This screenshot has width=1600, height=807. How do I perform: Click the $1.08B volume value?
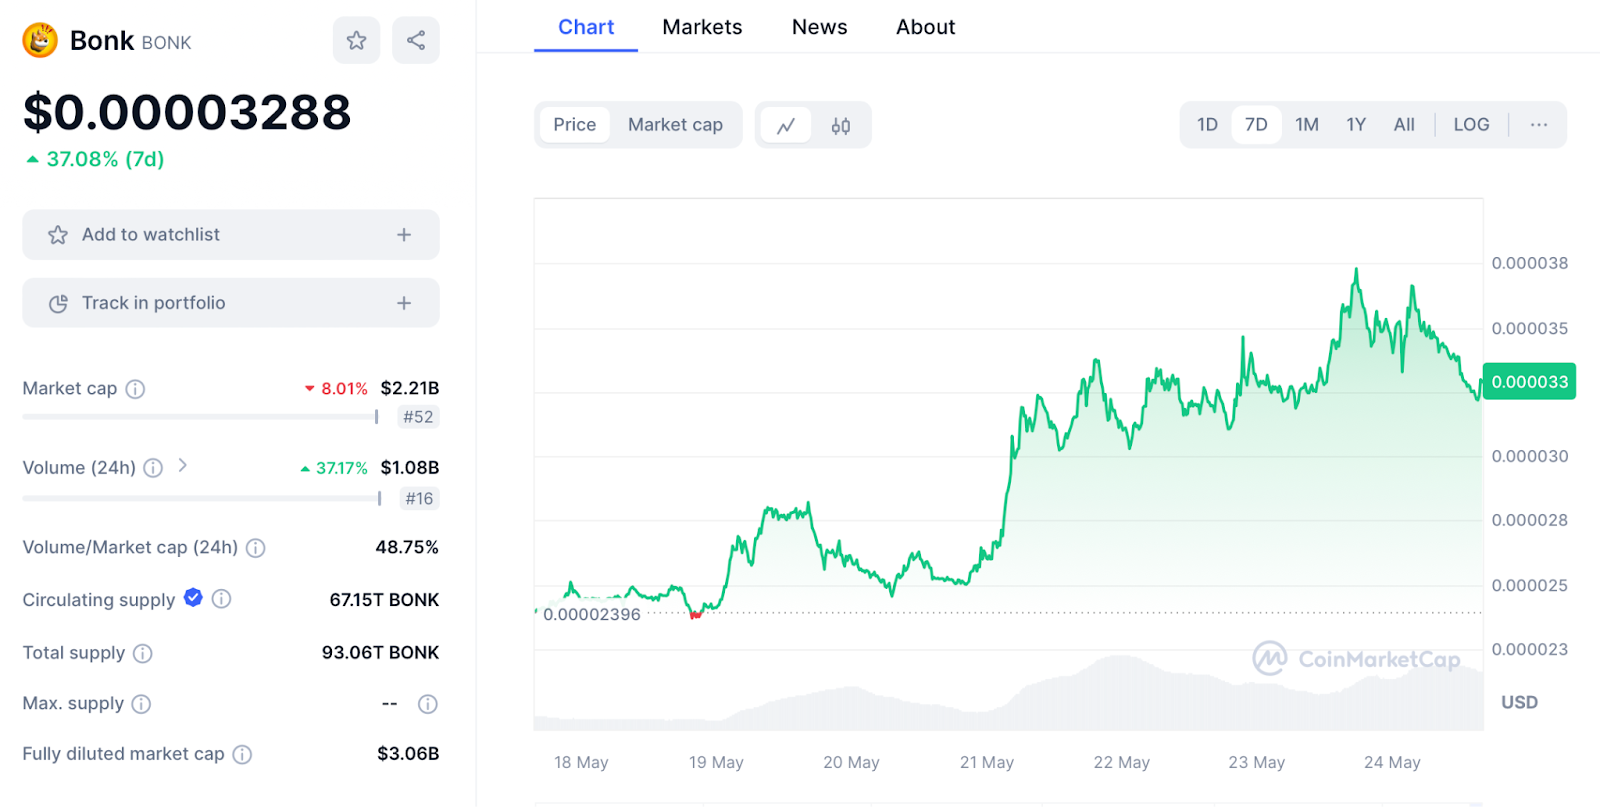pyautogui.click(x=410, y=468)
